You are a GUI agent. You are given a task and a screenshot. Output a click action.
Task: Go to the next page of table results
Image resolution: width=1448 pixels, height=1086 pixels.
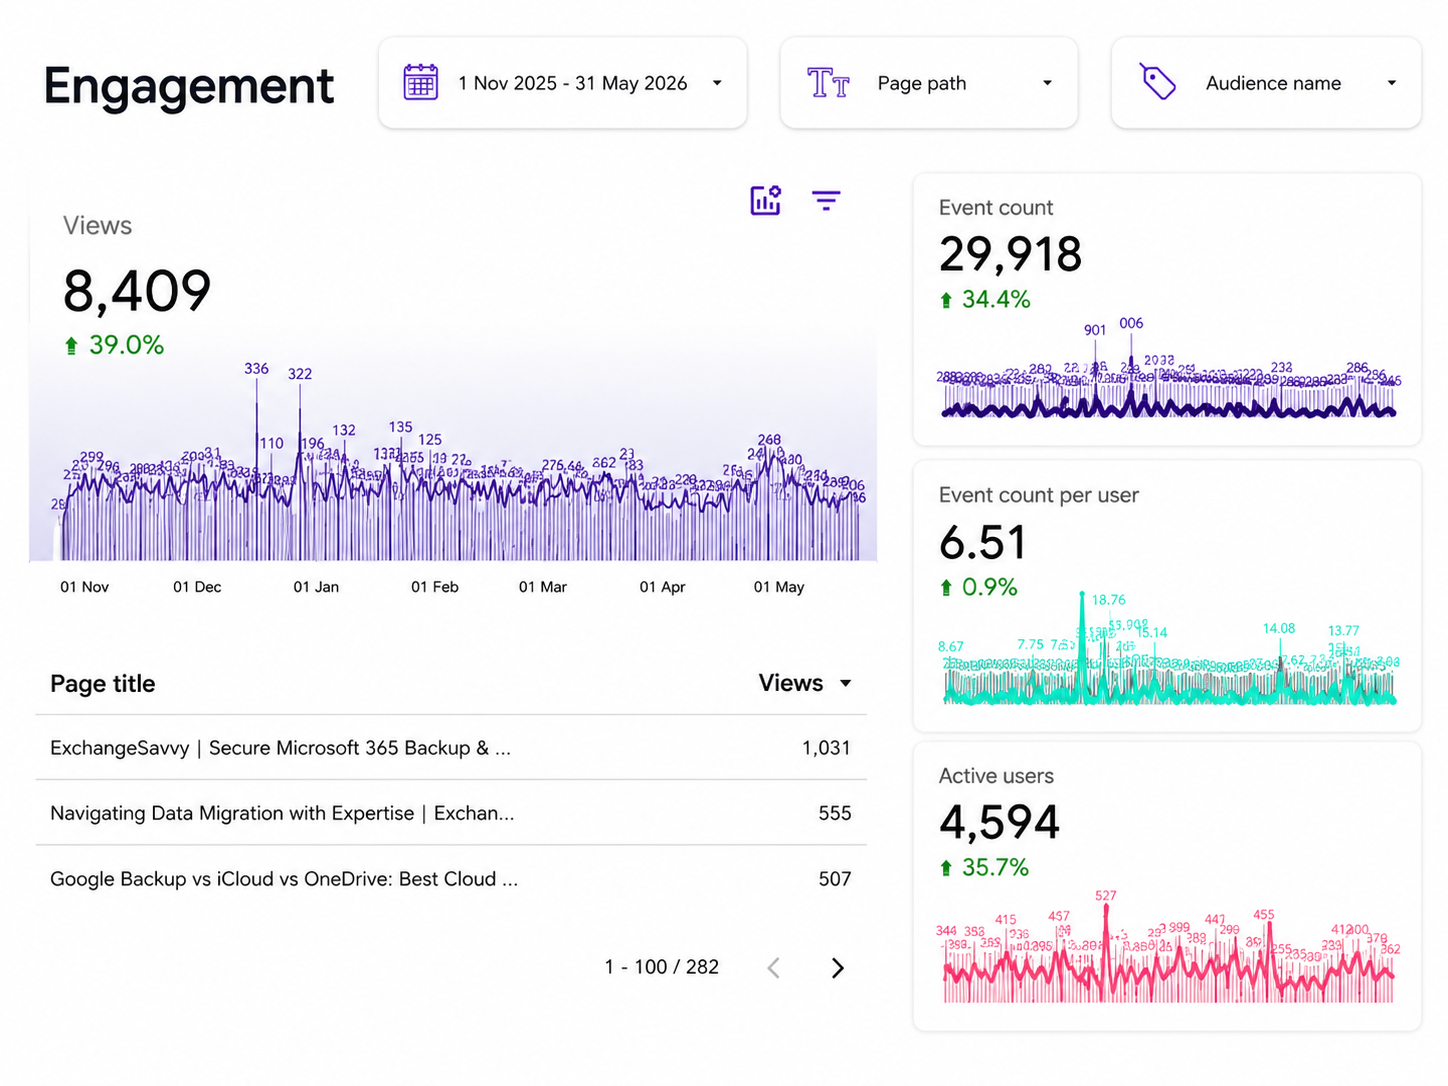tap(838, 968)
